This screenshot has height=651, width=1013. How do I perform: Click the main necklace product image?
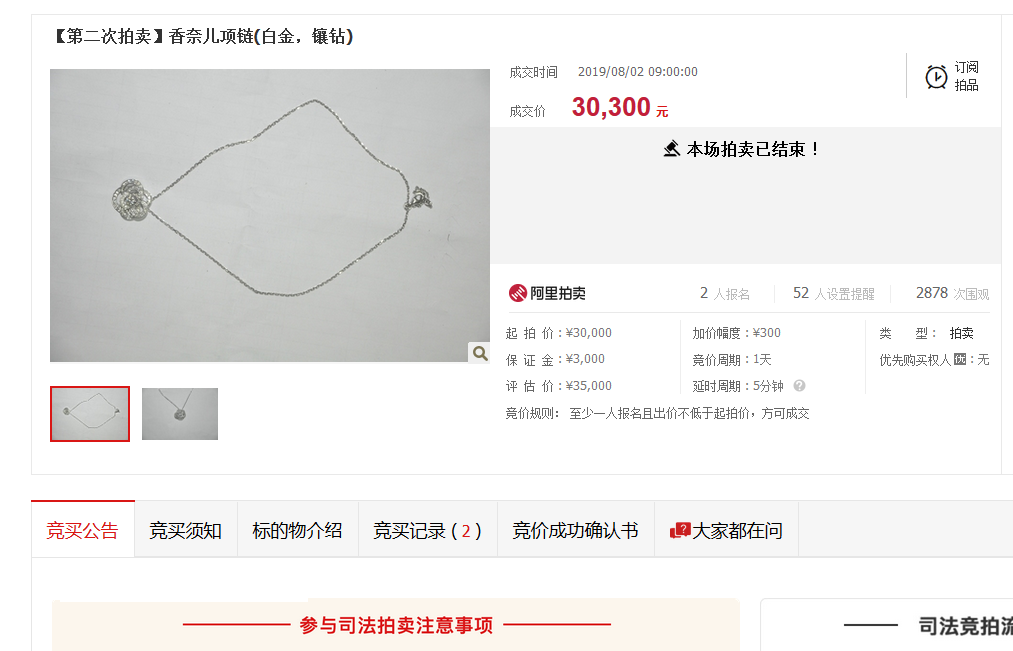click(270, 215)
